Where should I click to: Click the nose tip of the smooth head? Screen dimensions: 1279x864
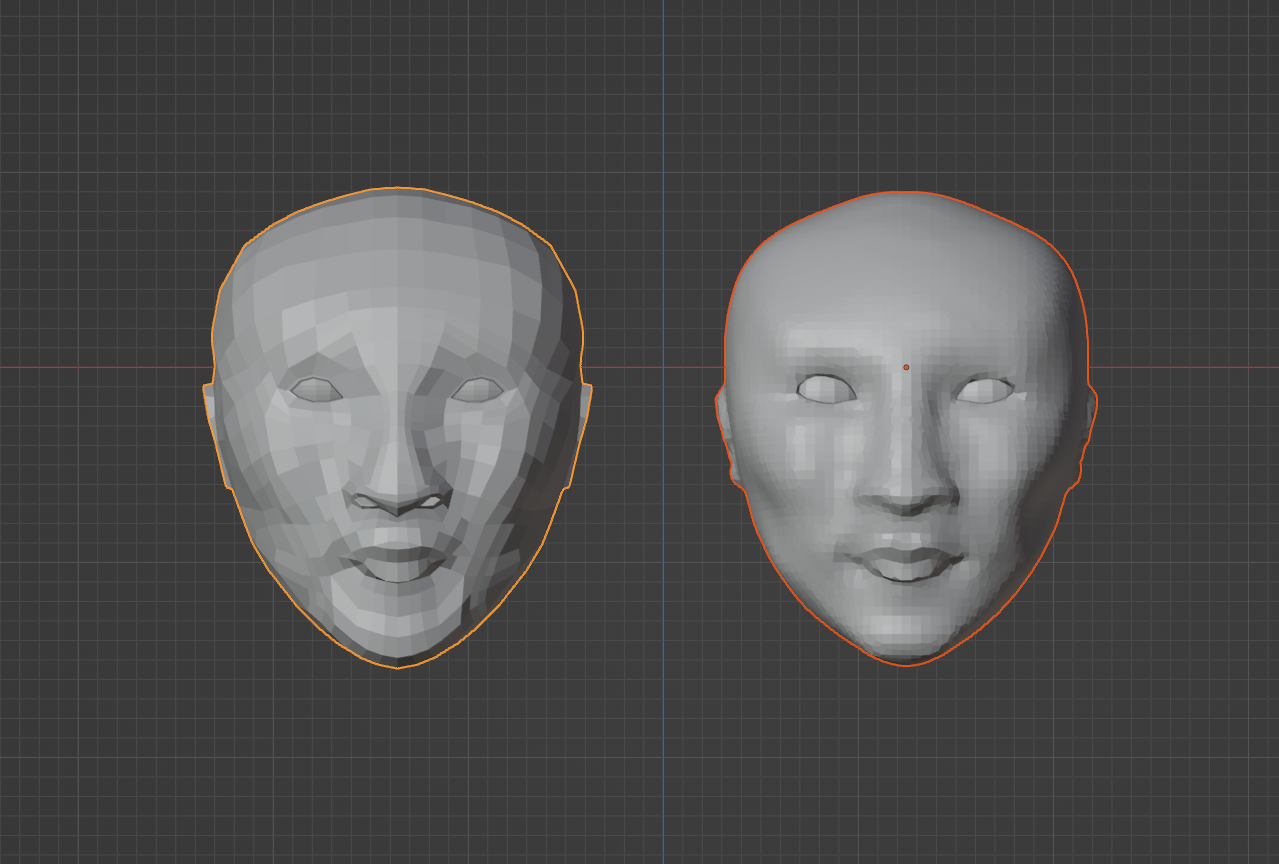click(x=906, y=497)
